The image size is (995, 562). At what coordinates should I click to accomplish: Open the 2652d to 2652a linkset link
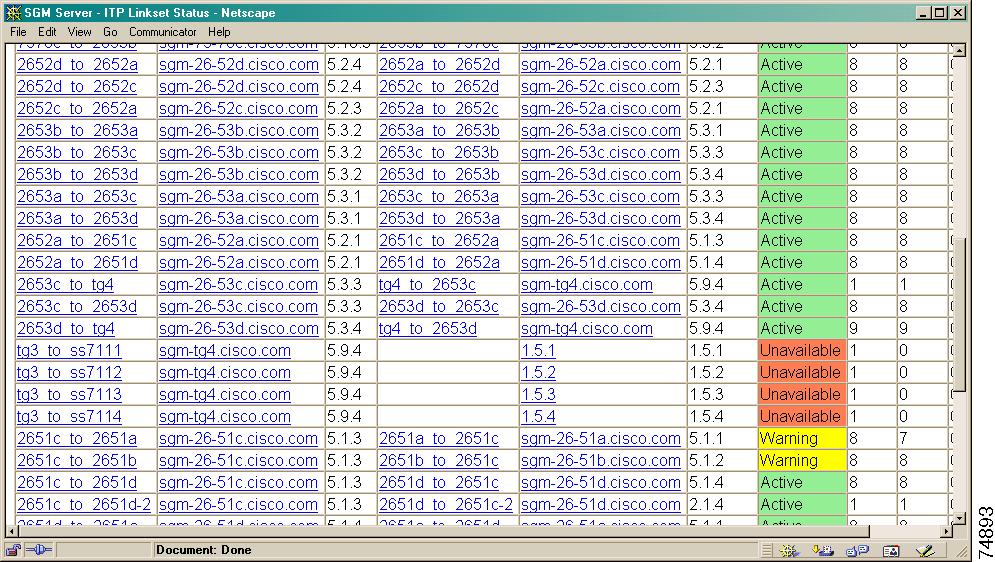coord(77,65)
